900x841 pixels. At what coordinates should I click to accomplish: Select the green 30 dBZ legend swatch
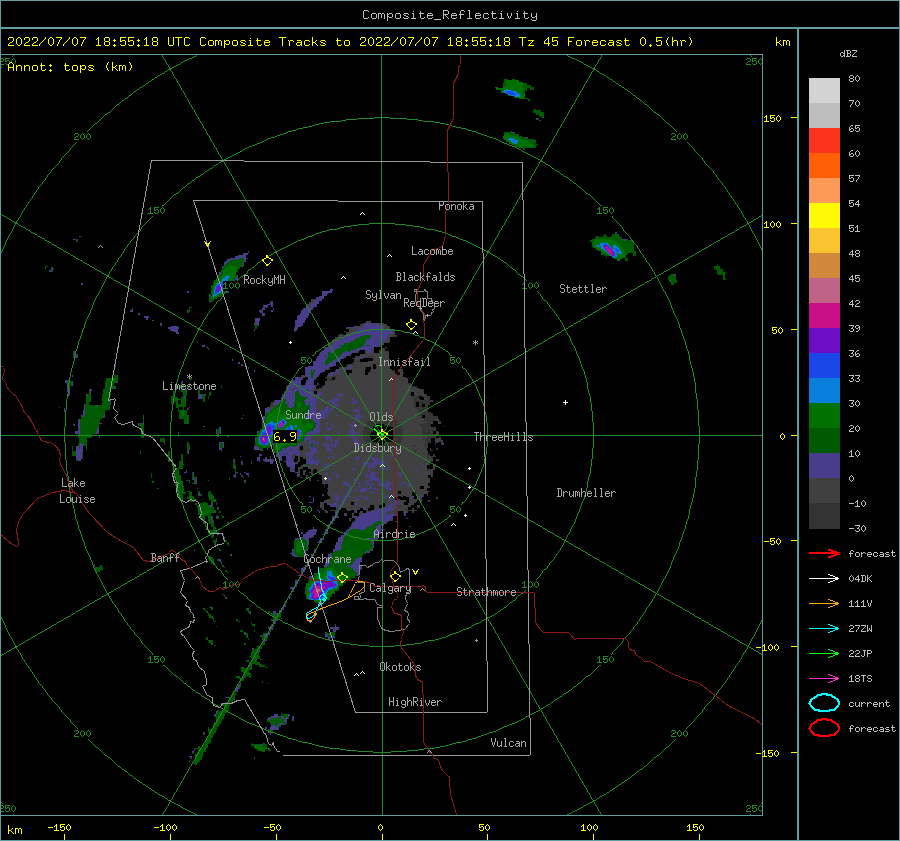pyautogui.click(x=824, y=415)
